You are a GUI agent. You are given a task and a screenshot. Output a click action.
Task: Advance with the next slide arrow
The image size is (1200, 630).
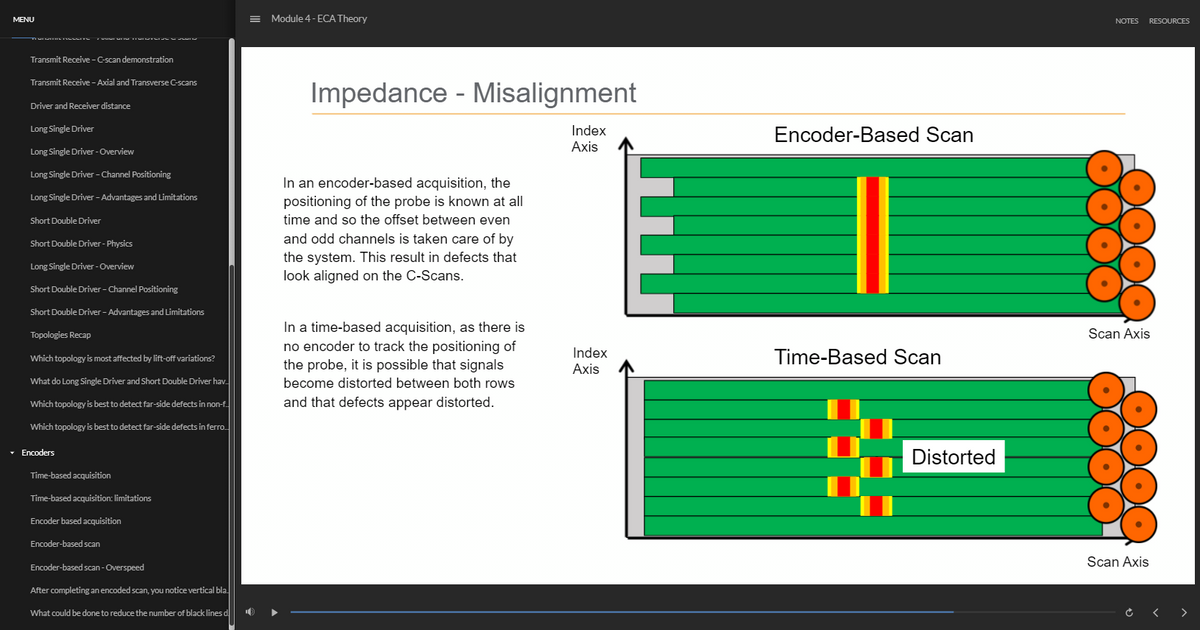[x=1184, y=612]
